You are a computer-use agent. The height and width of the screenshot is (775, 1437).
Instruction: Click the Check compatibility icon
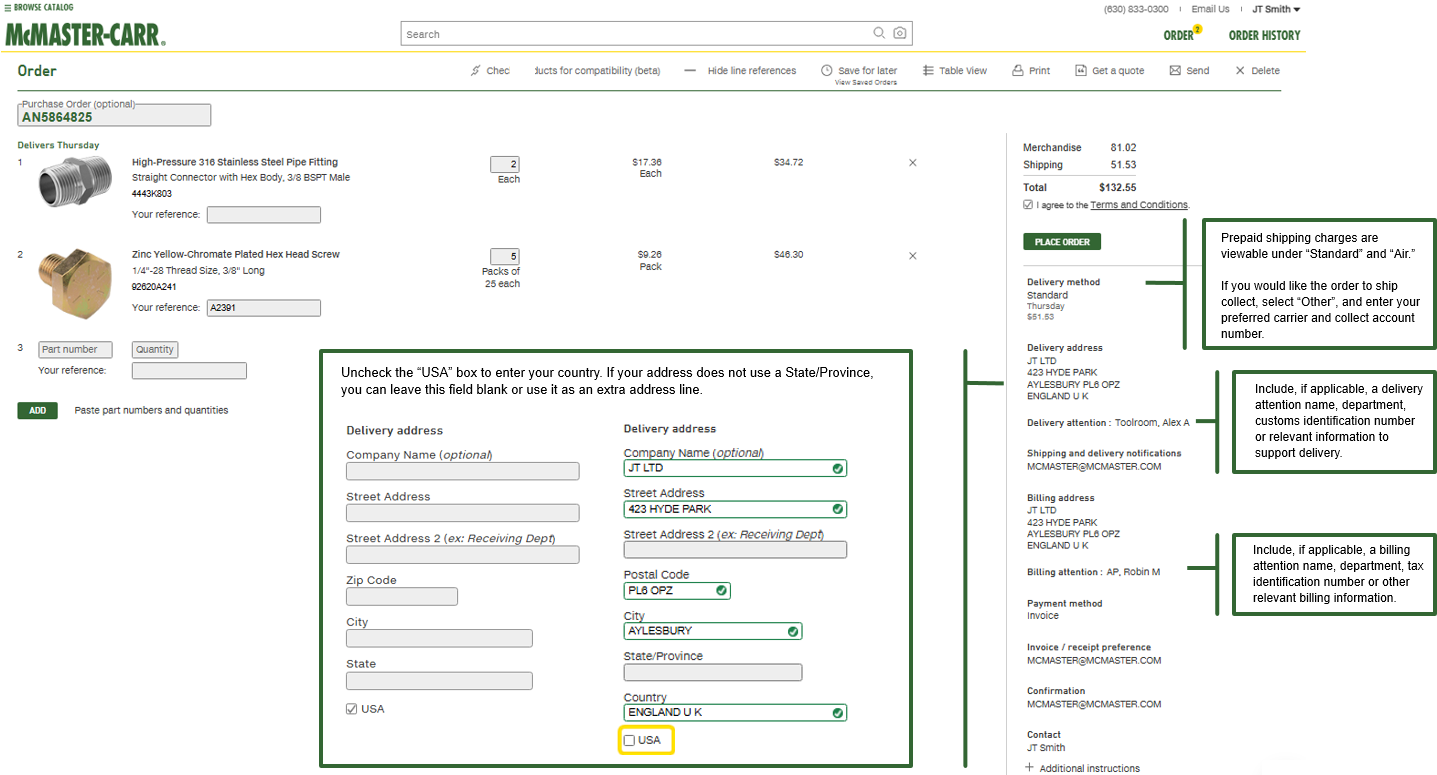tap(476, 71)
